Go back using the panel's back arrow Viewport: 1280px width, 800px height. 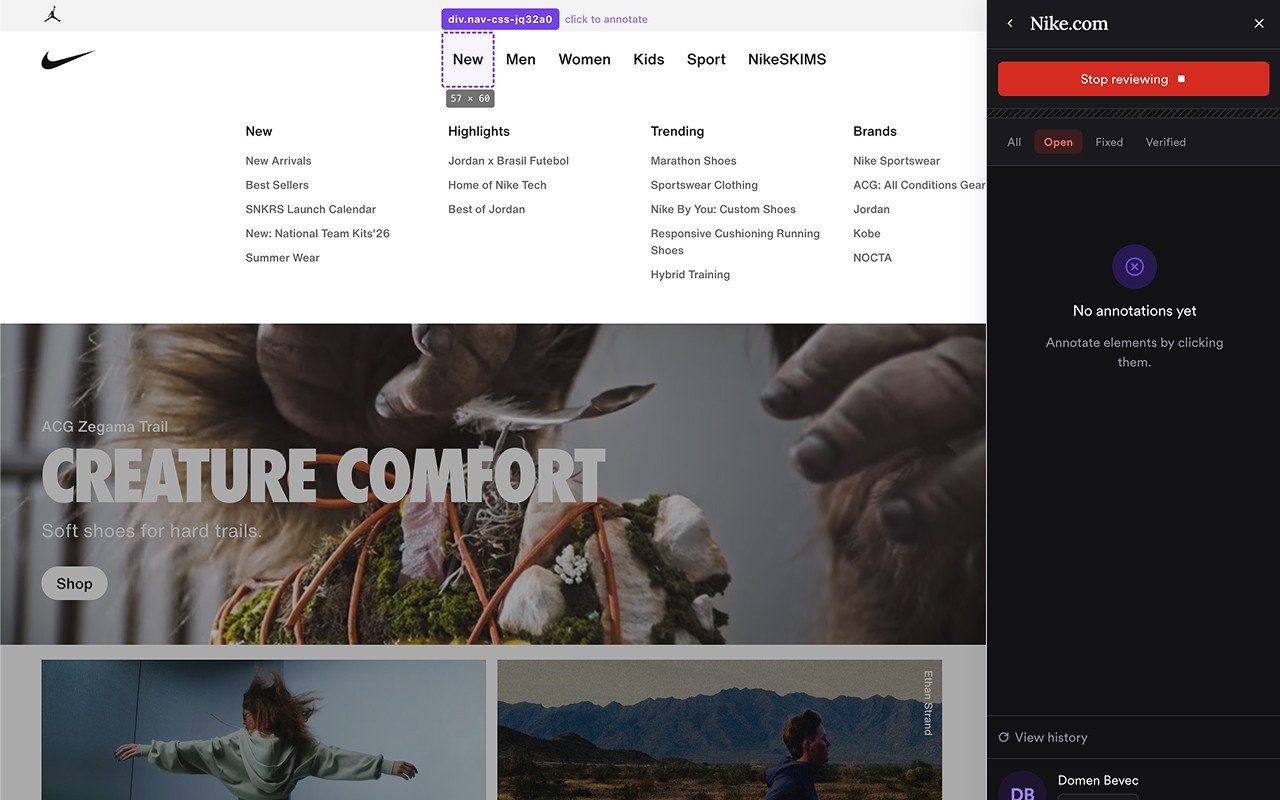(x=1010, y=23)
